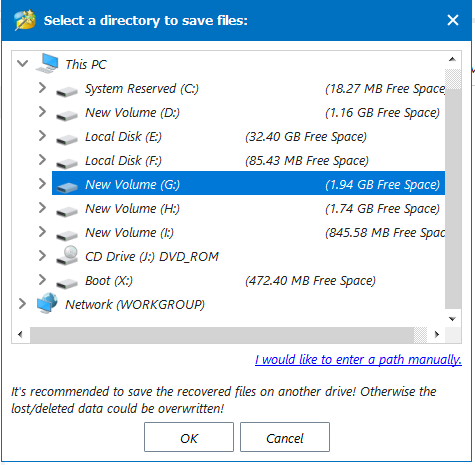Open the enter a path manually link
Image resolution: width=475 pixels, height=465 pixels.
click(358, 360)
